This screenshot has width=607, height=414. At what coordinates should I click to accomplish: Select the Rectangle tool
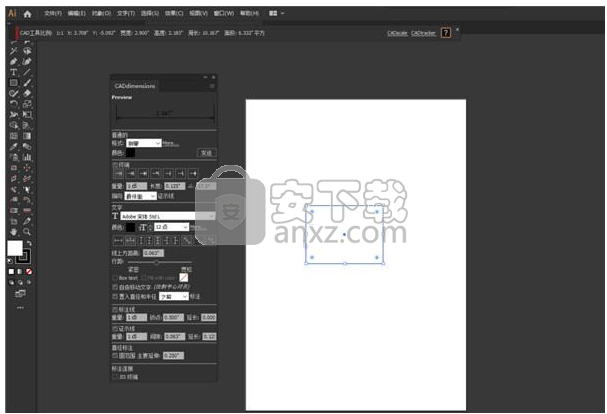pyautogui.click(x=14, y=82)
